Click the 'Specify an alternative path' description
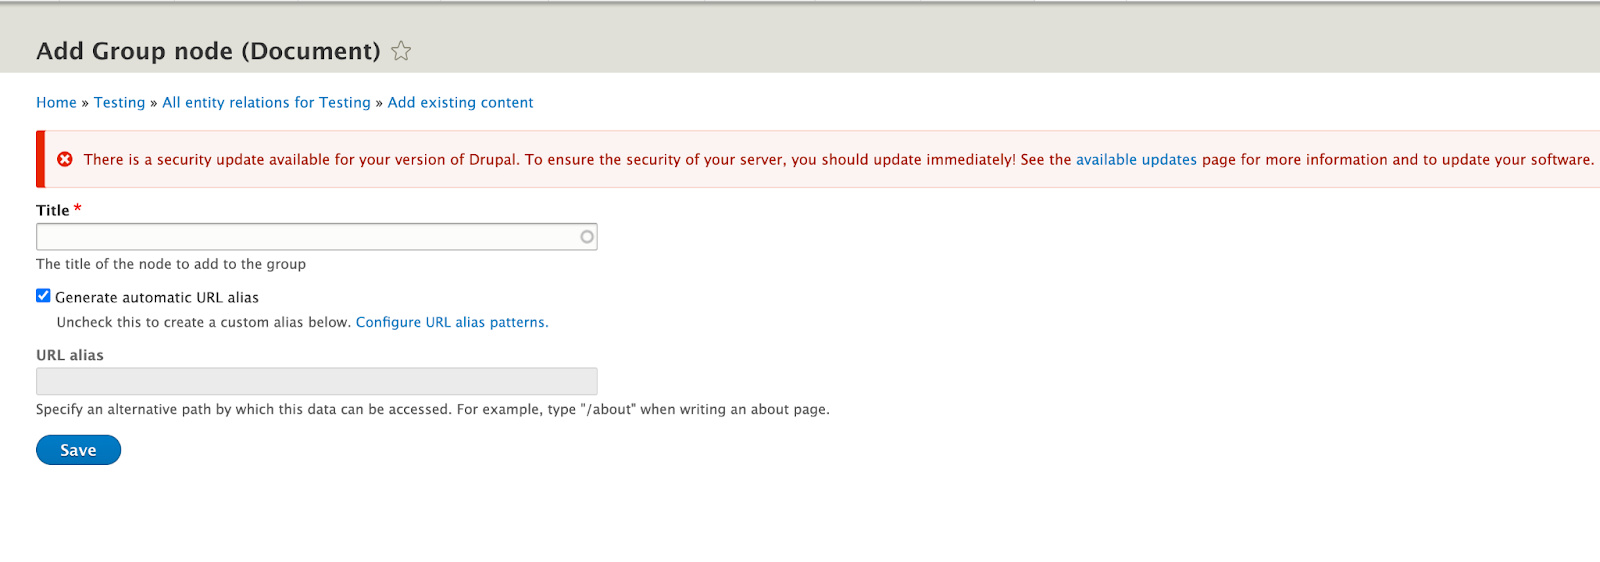Viewport: 1600px width, 562px height. pyautogui.click(x=433, y=409)
